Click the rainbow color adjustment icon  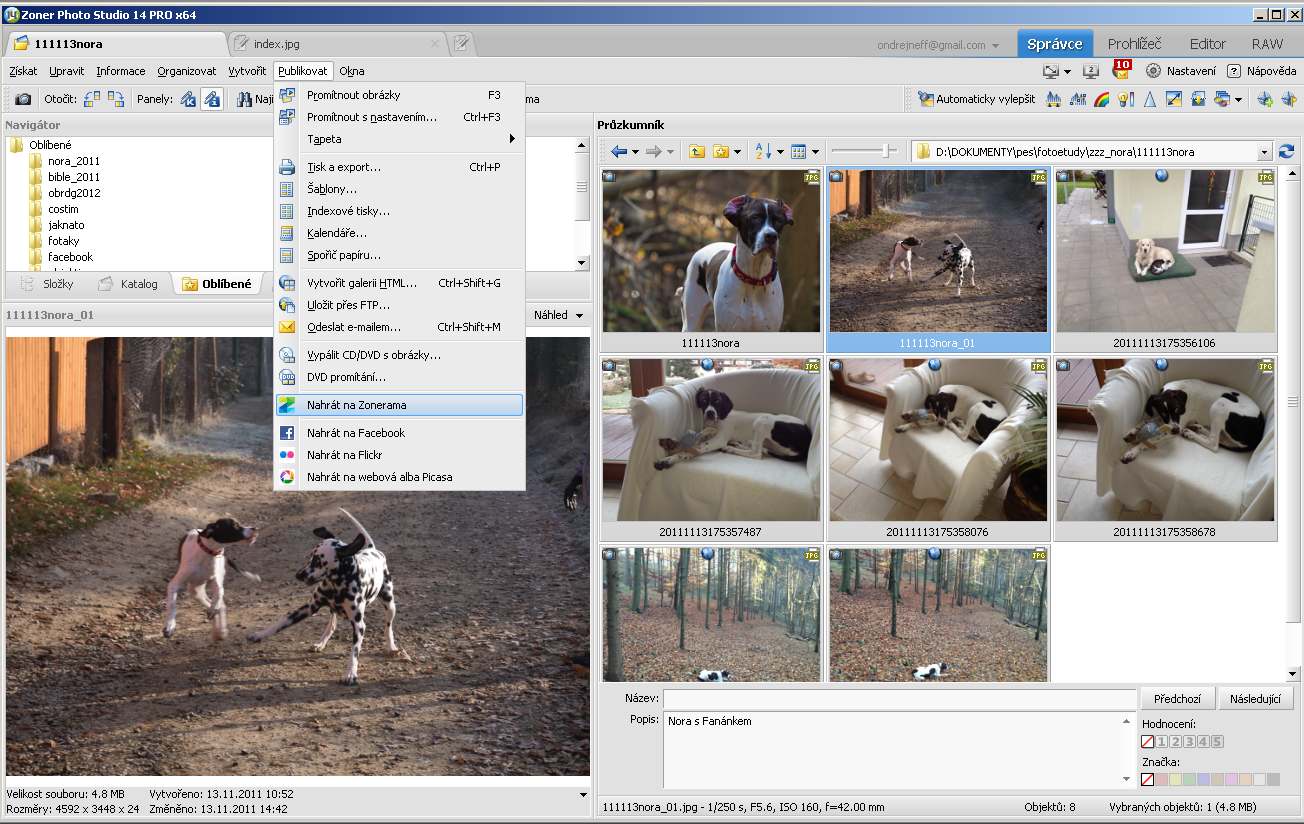pyautogui.click(x=1102, y=99)
